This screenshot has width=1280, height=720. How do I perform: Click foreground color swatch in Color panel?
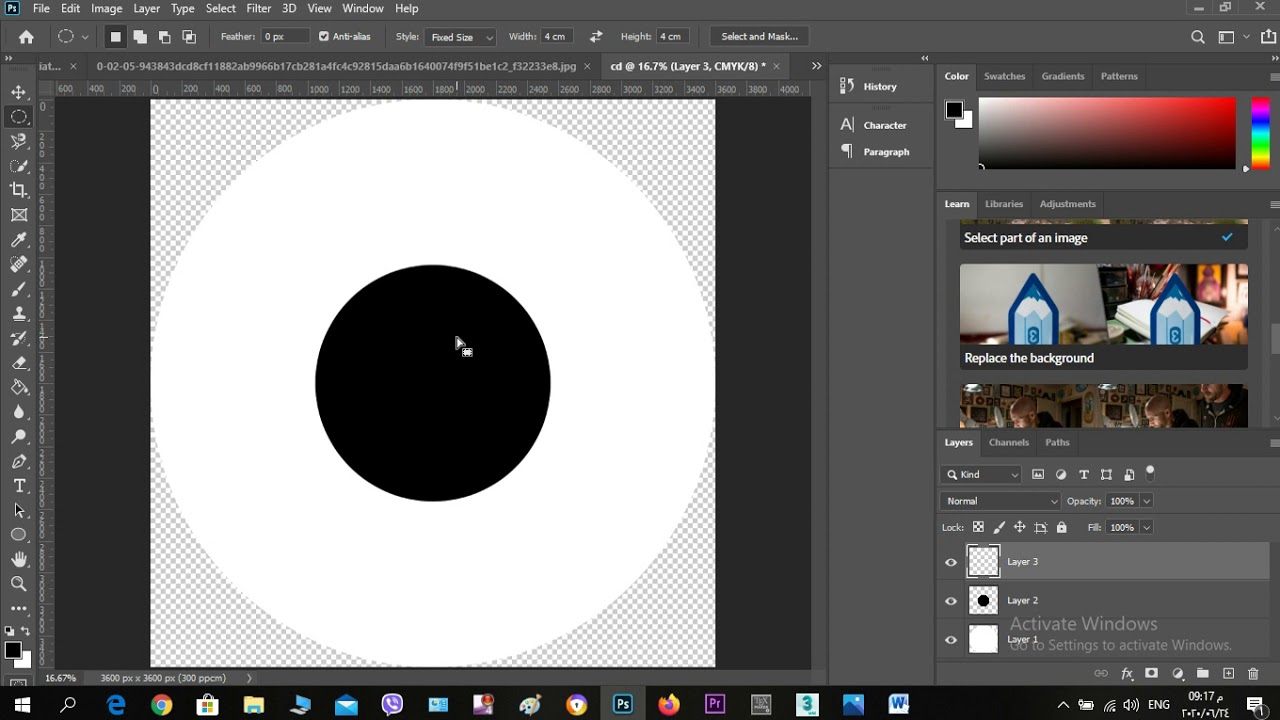[954, 110]
